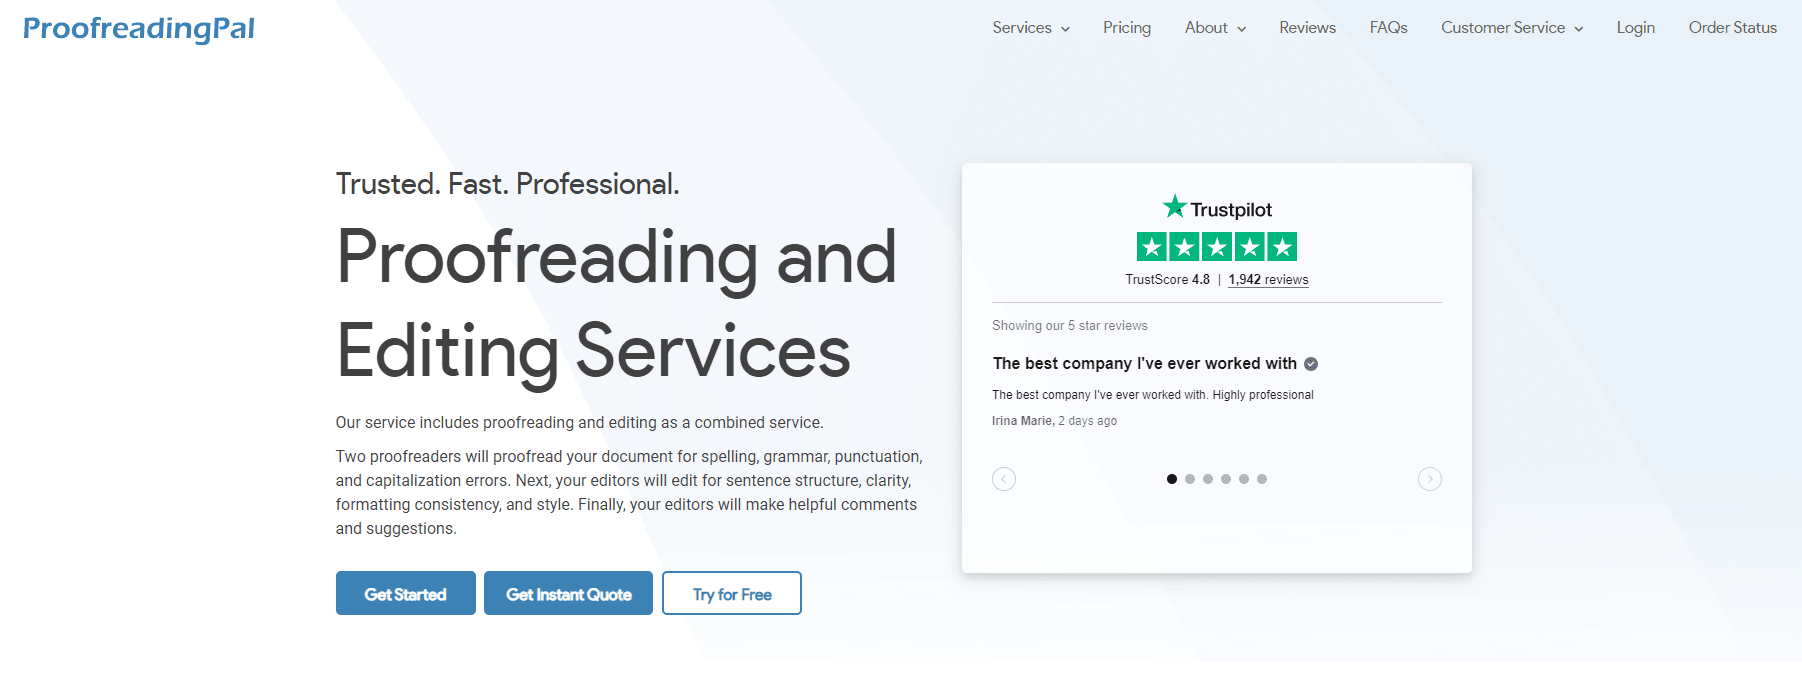Viewport: 1802px width, 686px height.
Task: Go to the Pricing page
Action: click(1127, 28)
